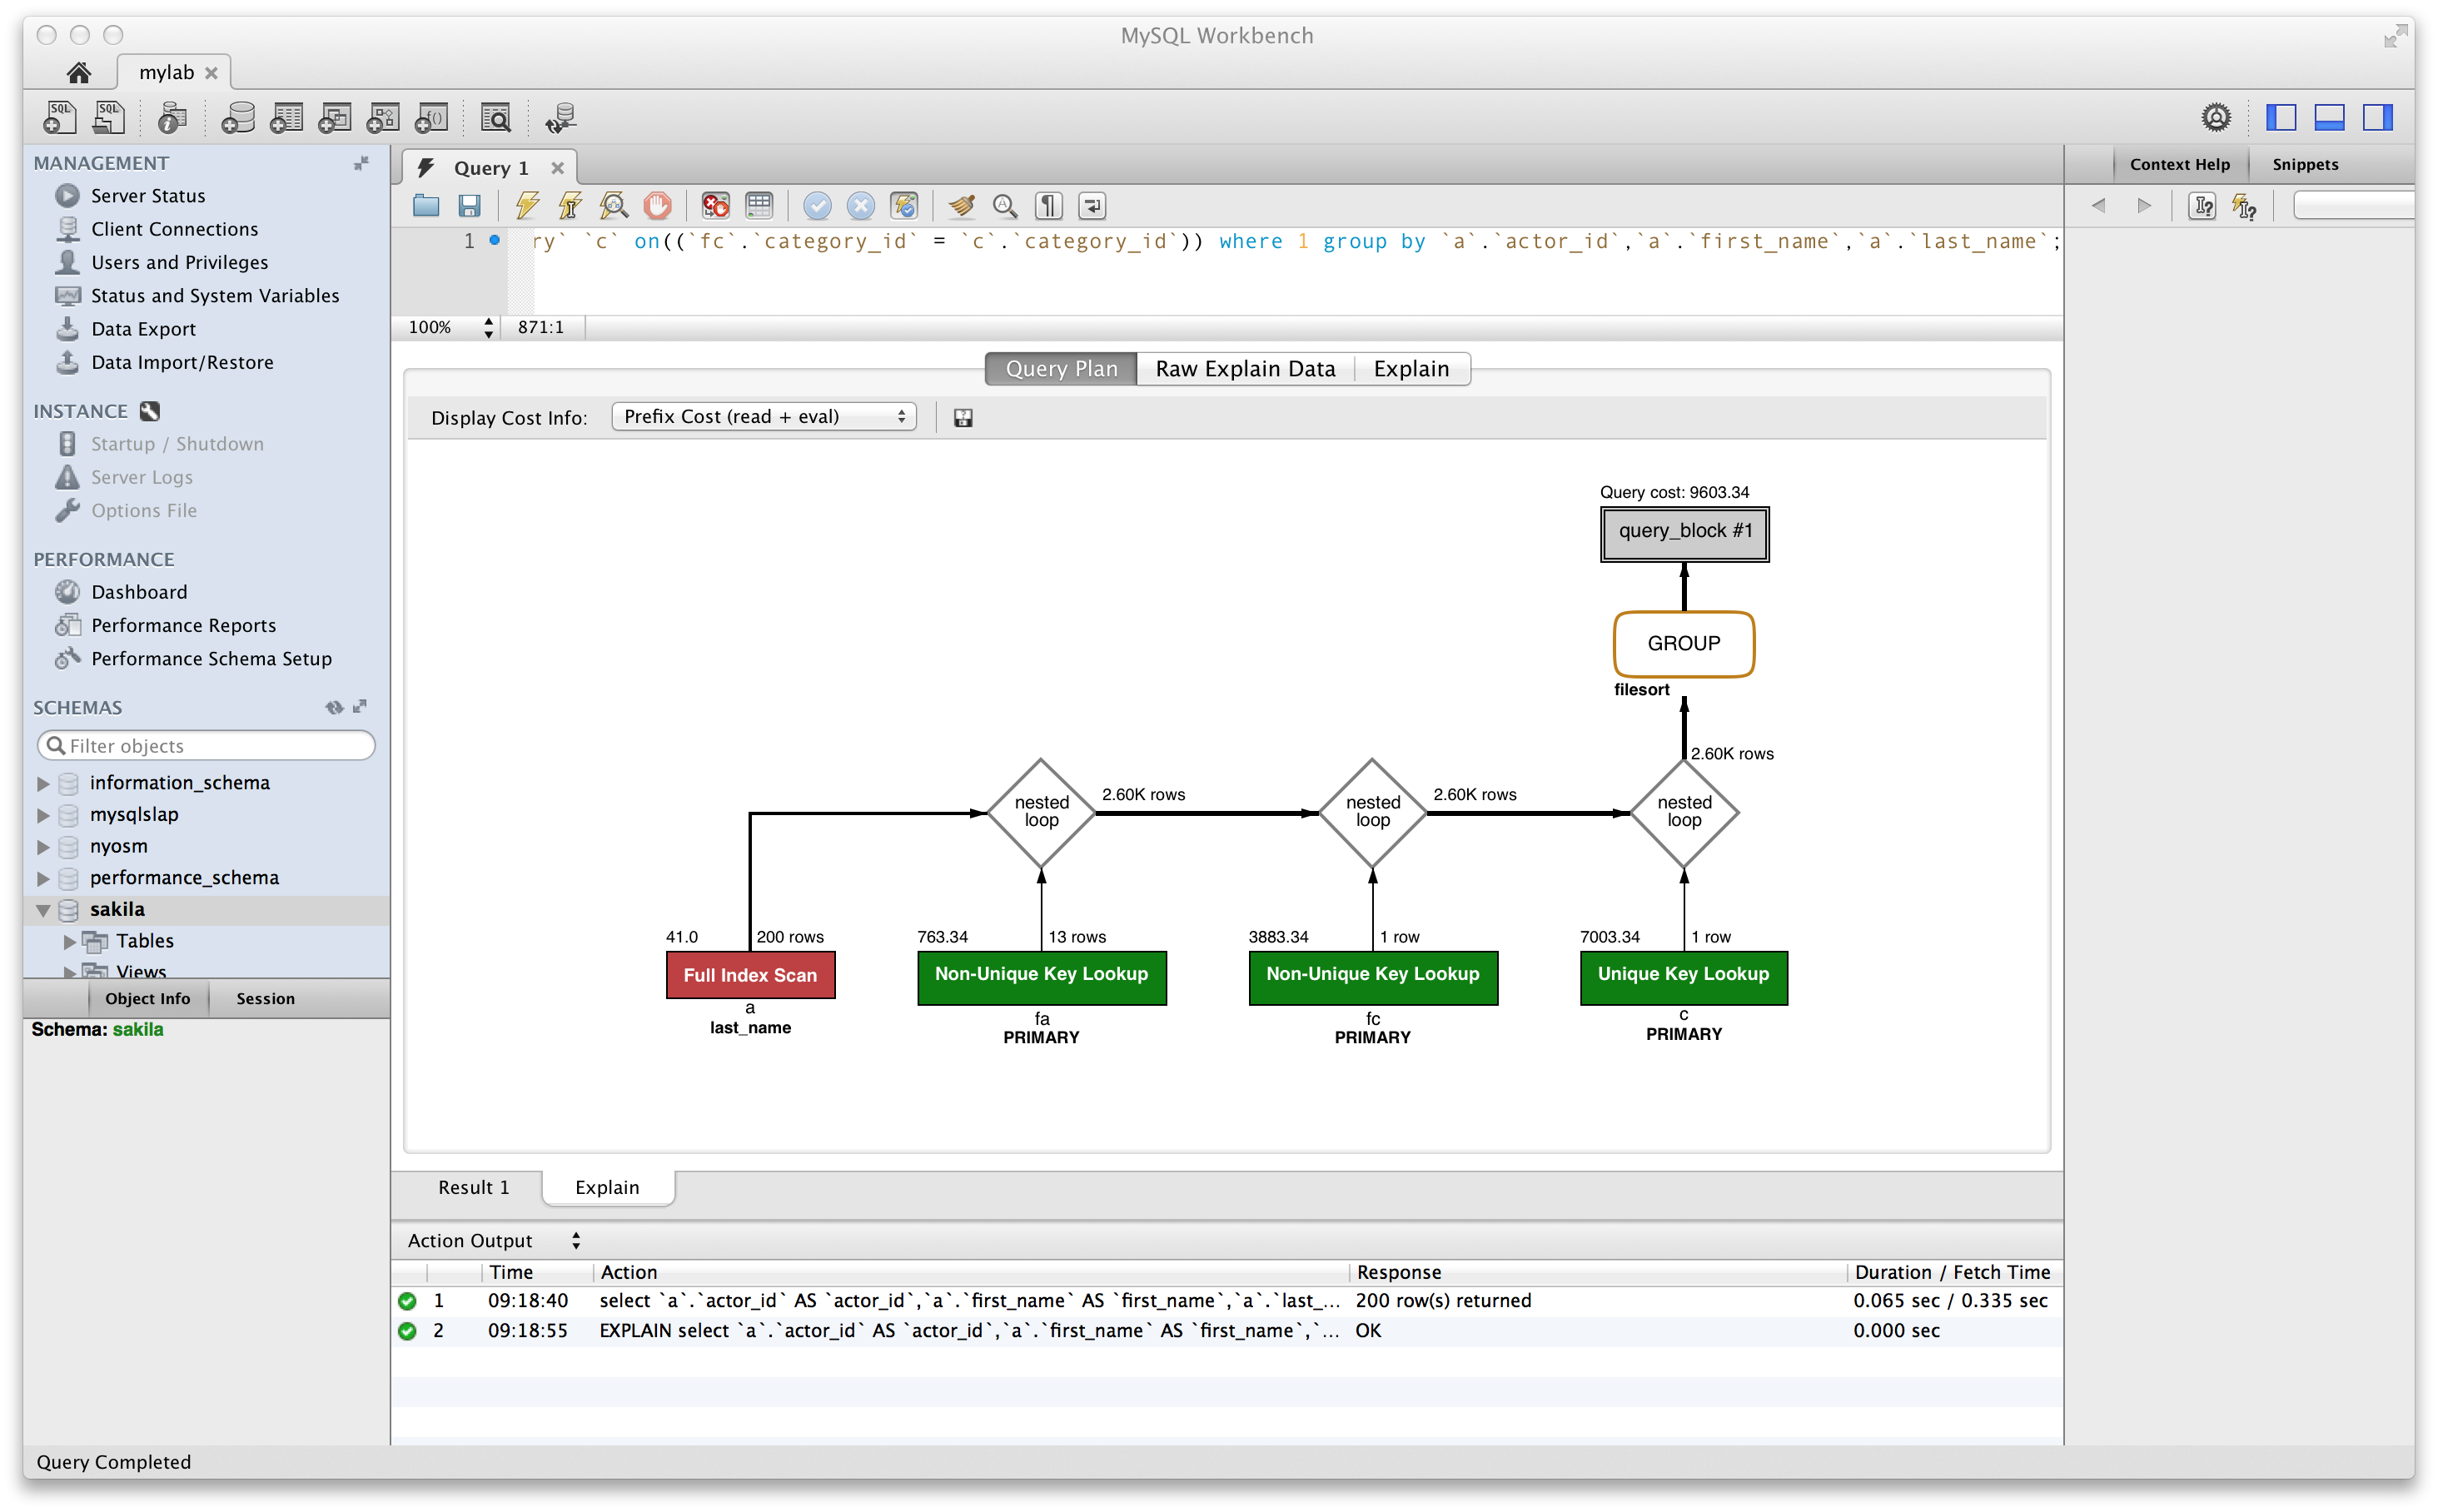The width and height of the screenshot is (2438, 1512).
Task: Expand the sakila schema tree item
Action: [x=40, y=909]
